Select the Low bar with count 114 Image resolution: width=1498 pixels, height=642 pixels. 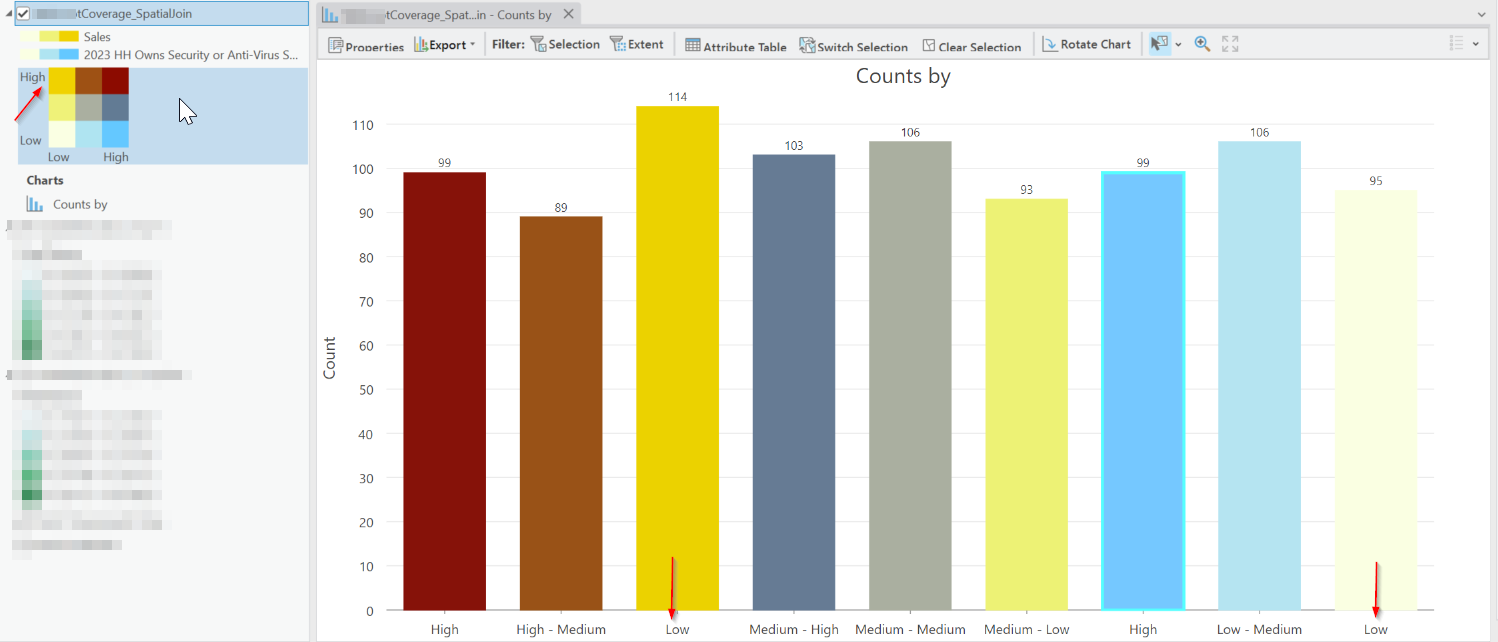677,350
